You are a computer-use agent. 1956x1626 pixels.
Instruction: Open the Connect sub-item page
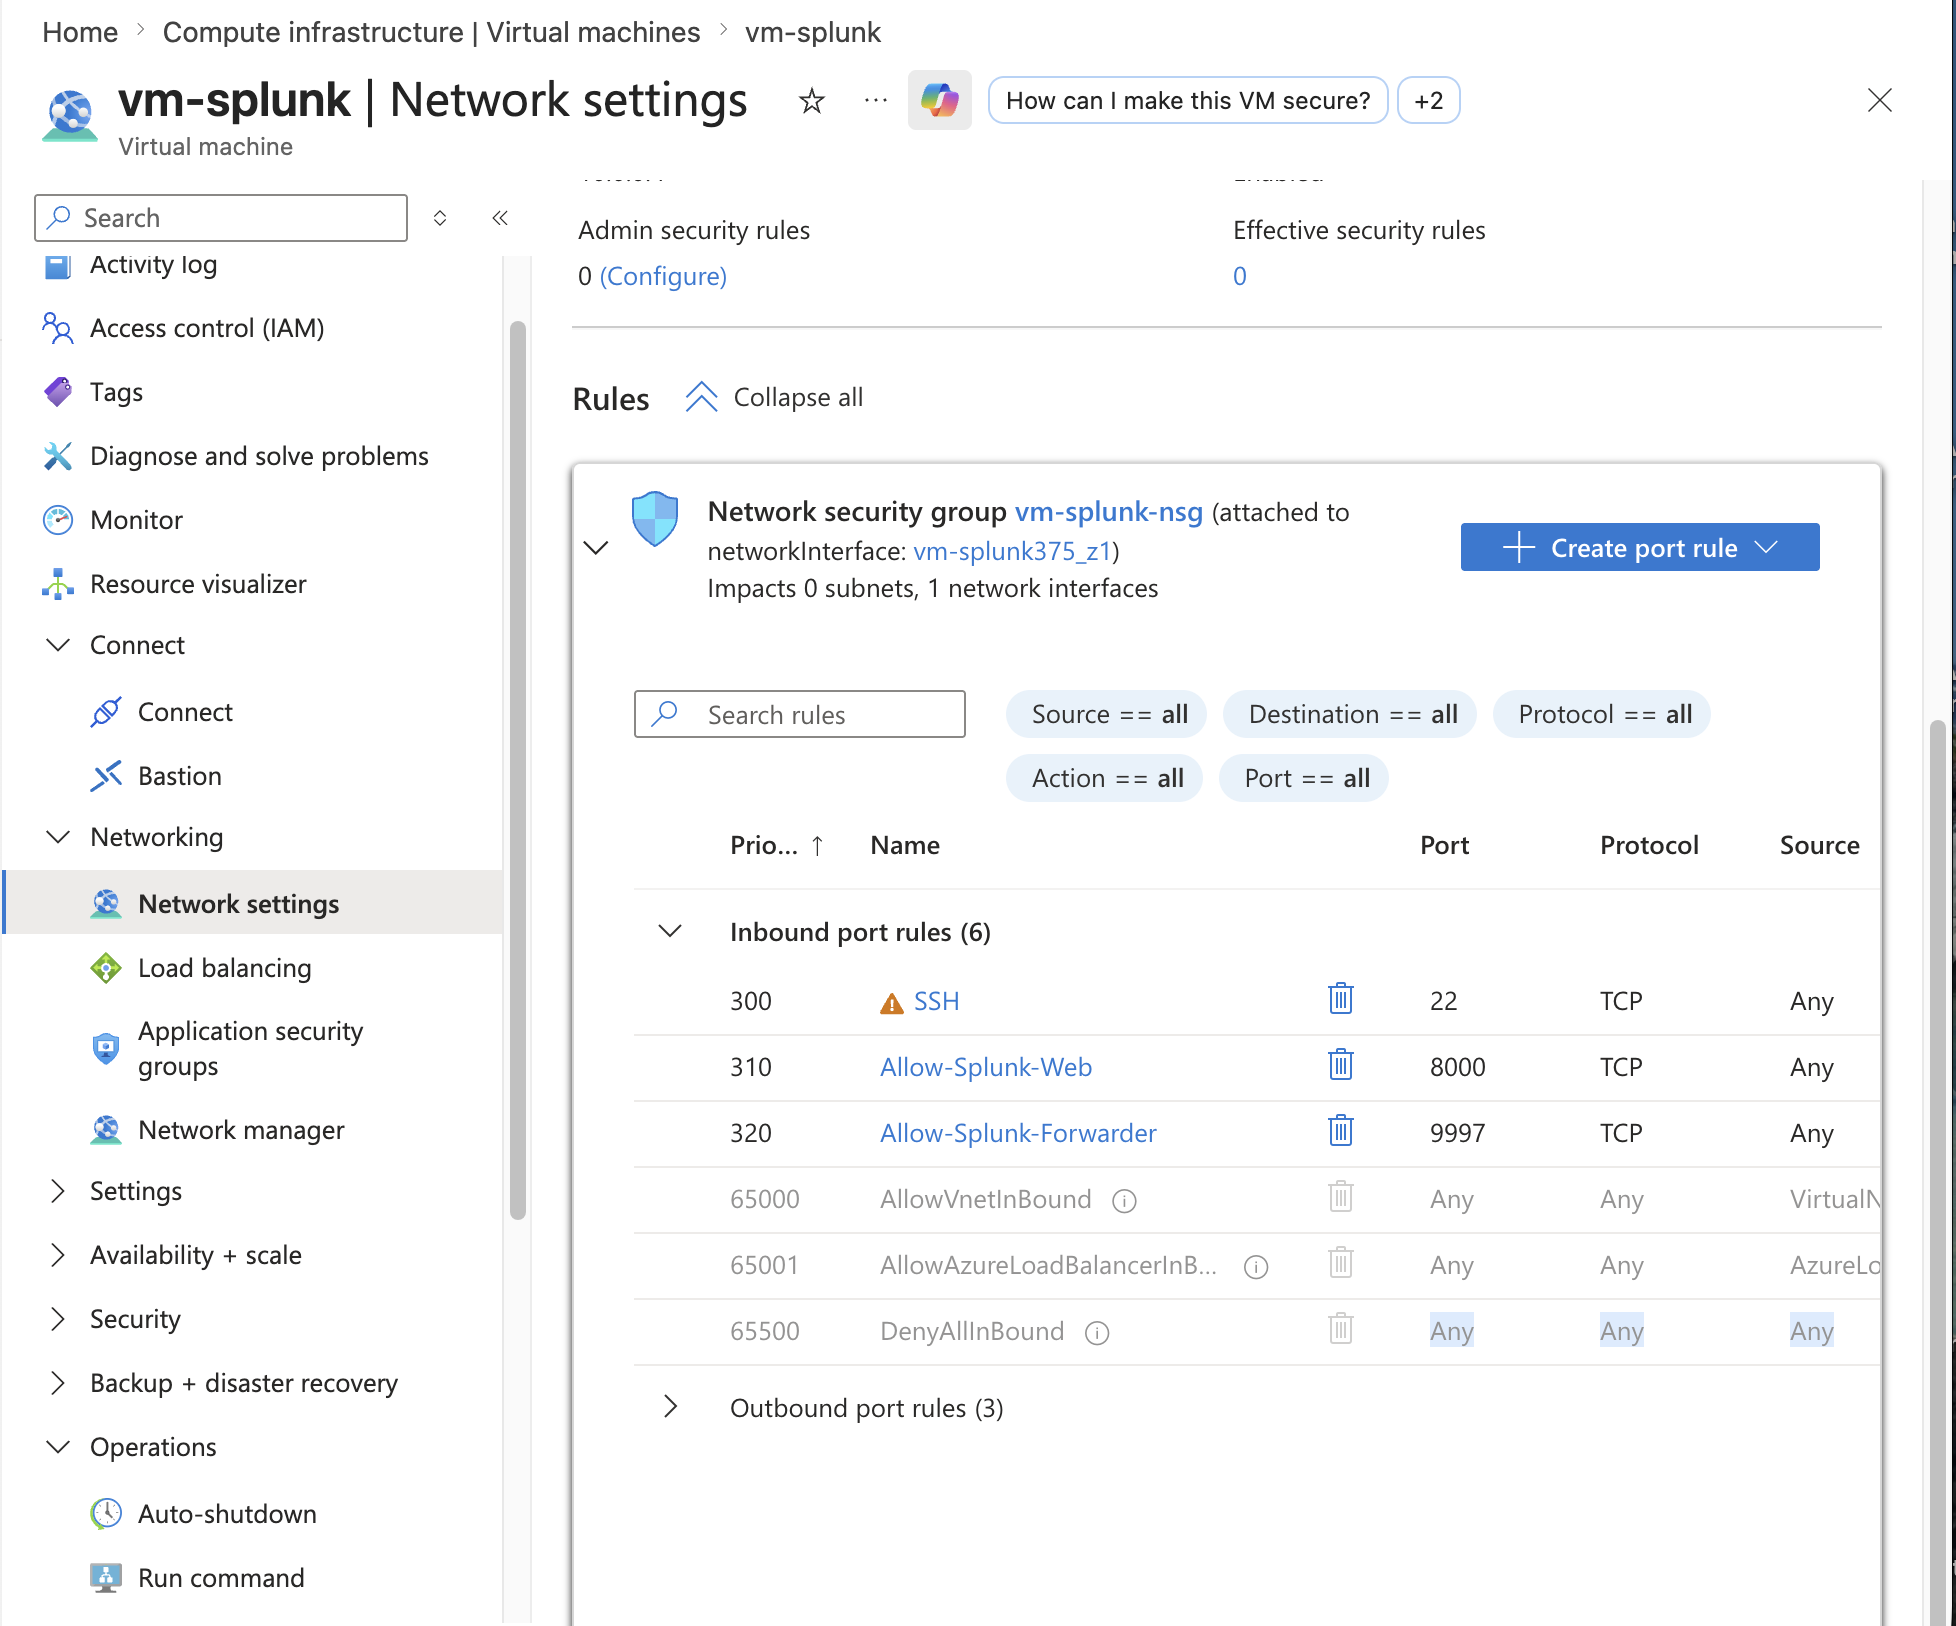coord(185,712)
